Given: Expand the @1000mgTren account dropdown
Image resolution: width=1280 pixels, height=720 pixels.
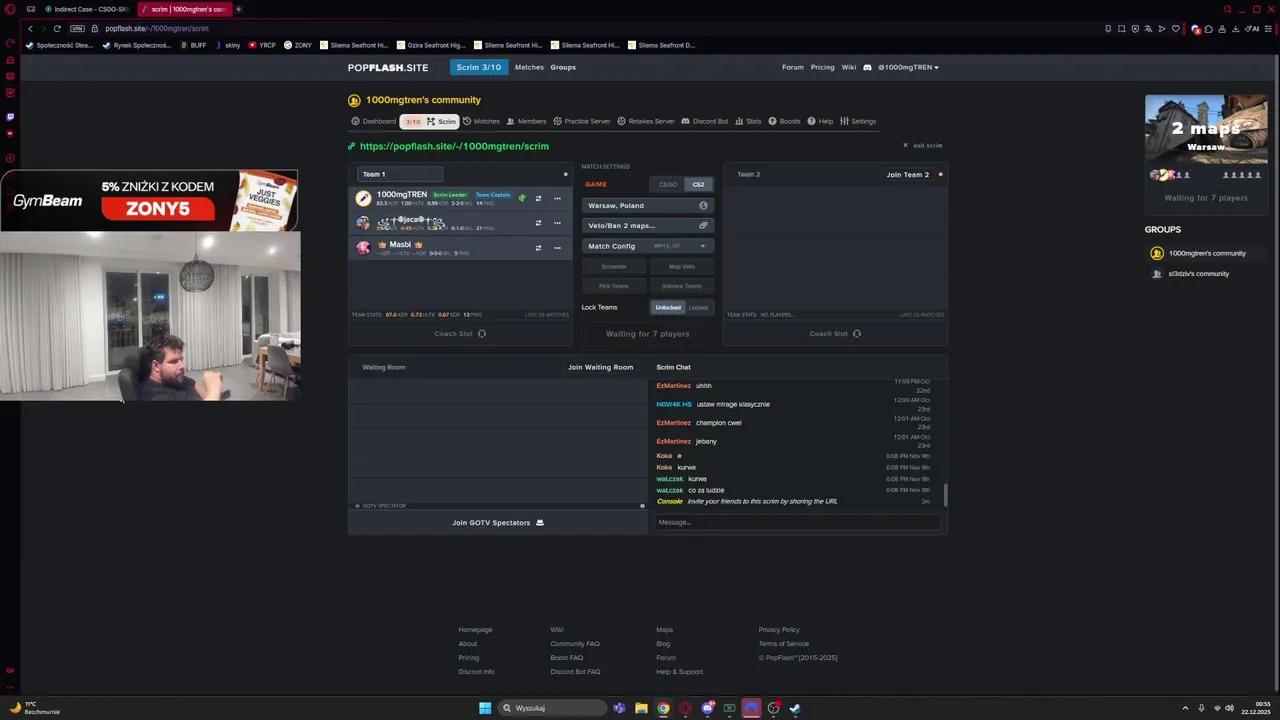Looking at the screenshot, I should click(908, 67).
